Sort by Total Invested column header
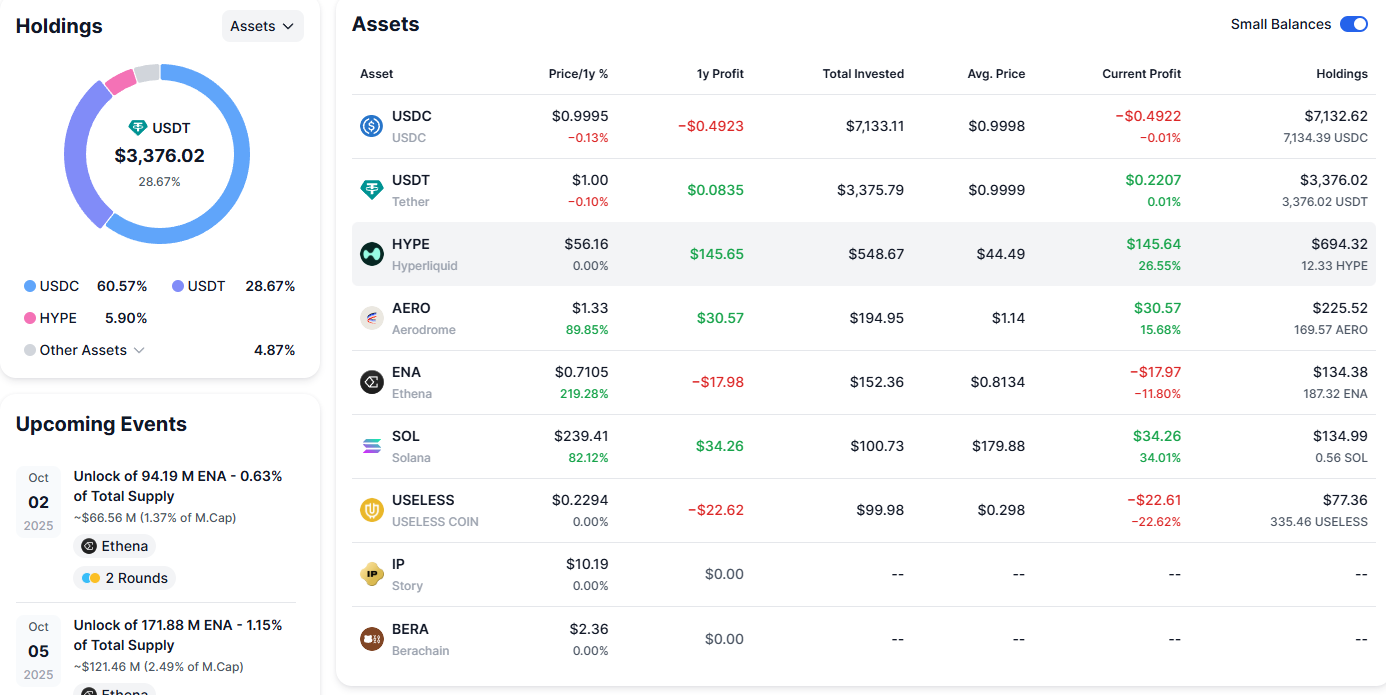The image size is (1386, 695). pyautogui.click(x=863, y=74)
